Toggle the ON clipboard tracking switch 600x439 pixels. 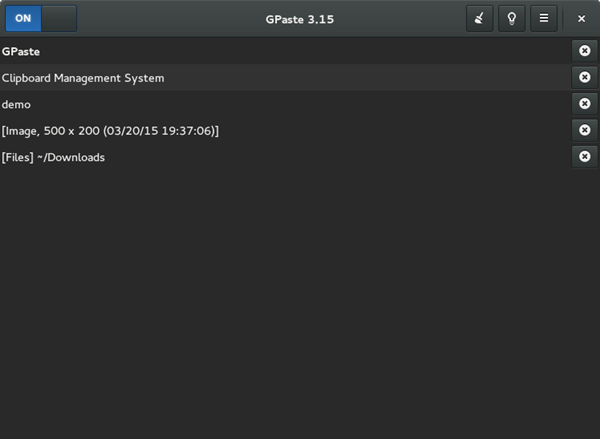coord(41,18)
